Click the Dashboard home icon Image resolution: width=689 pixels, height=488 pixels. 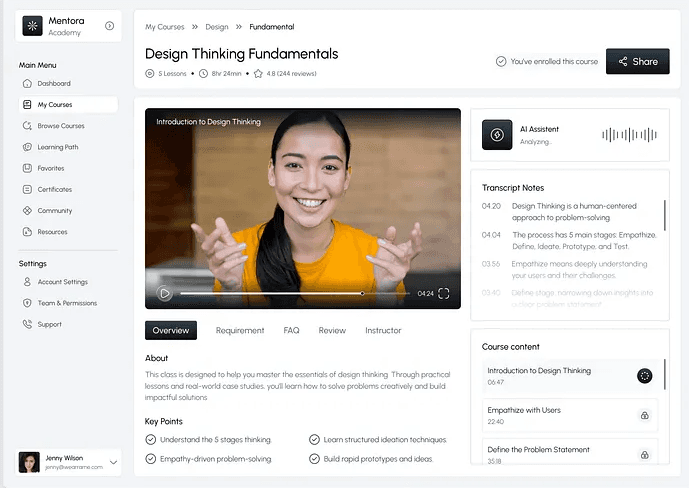pyautogui.click(x=27, y=83)
